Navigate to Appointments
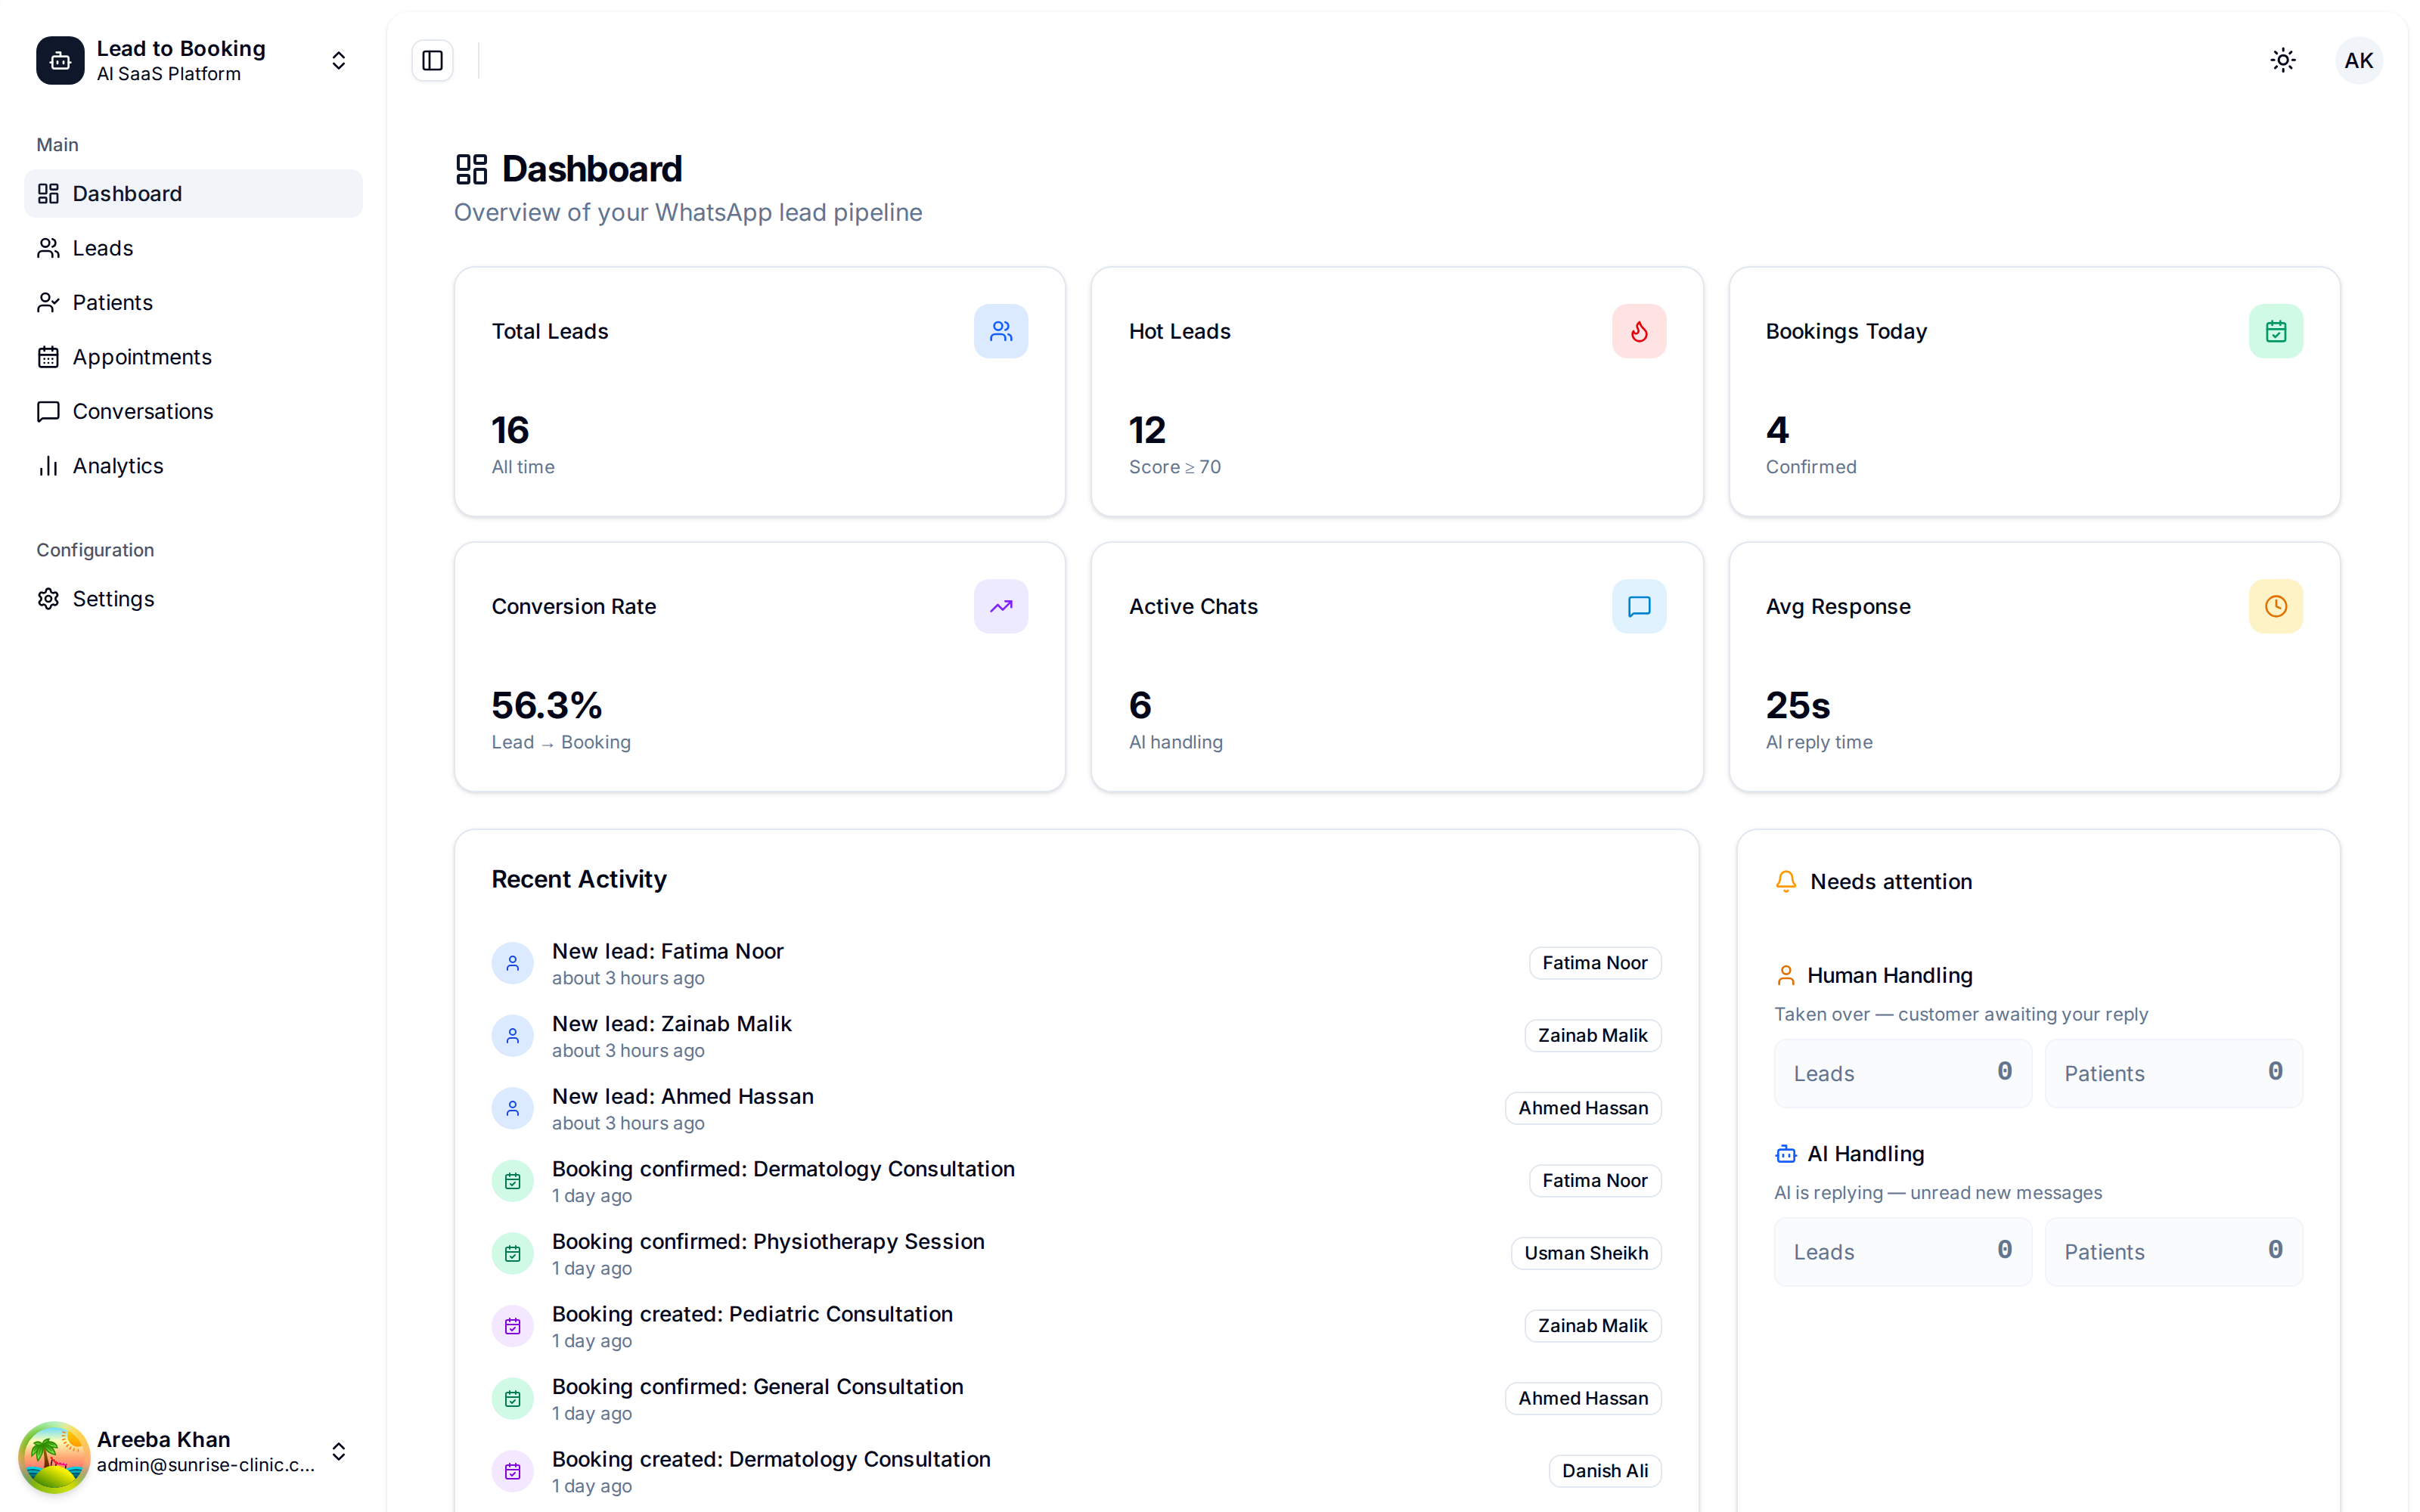2420x1512 pixels. (193, 357)
